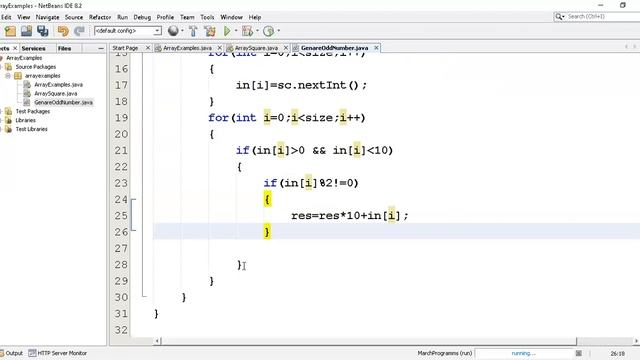This screenshot has width=640, height=360.
Task: Click the search magnifier icon
Action: 558,16
